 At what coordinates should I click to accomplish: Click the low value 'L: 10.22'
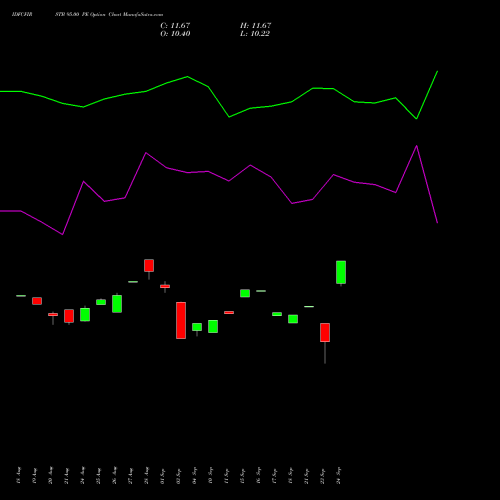[255, 33]
